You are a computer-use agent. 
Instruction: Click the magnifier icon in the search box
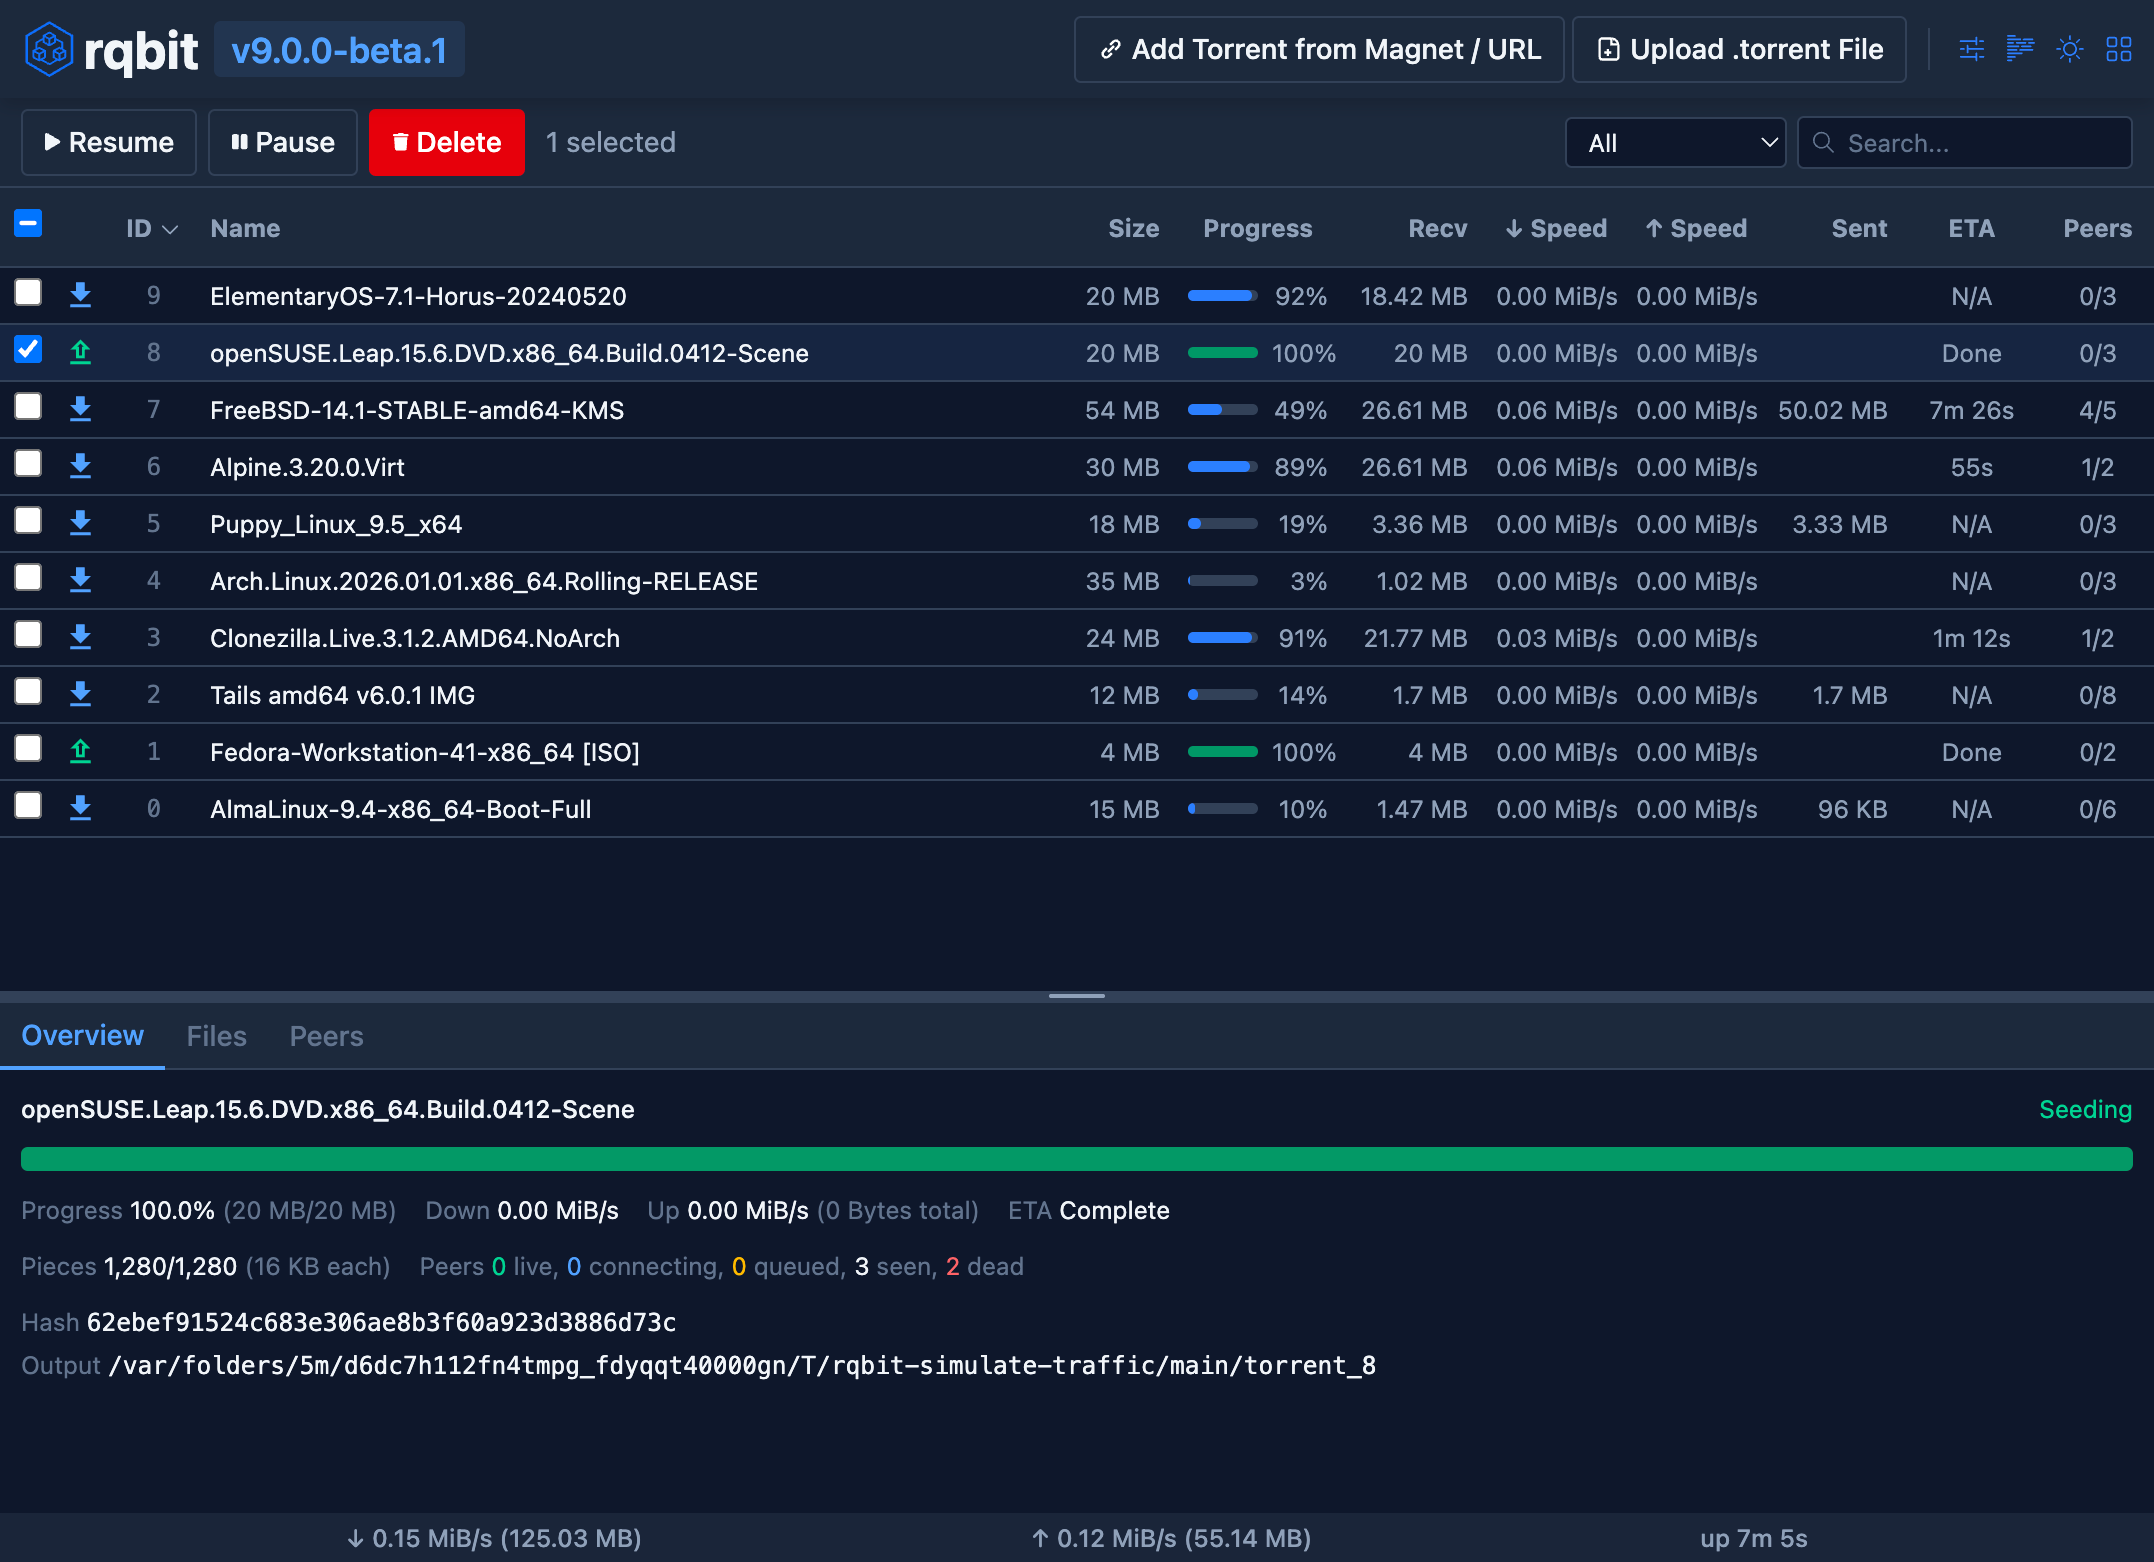point(1823,143)
